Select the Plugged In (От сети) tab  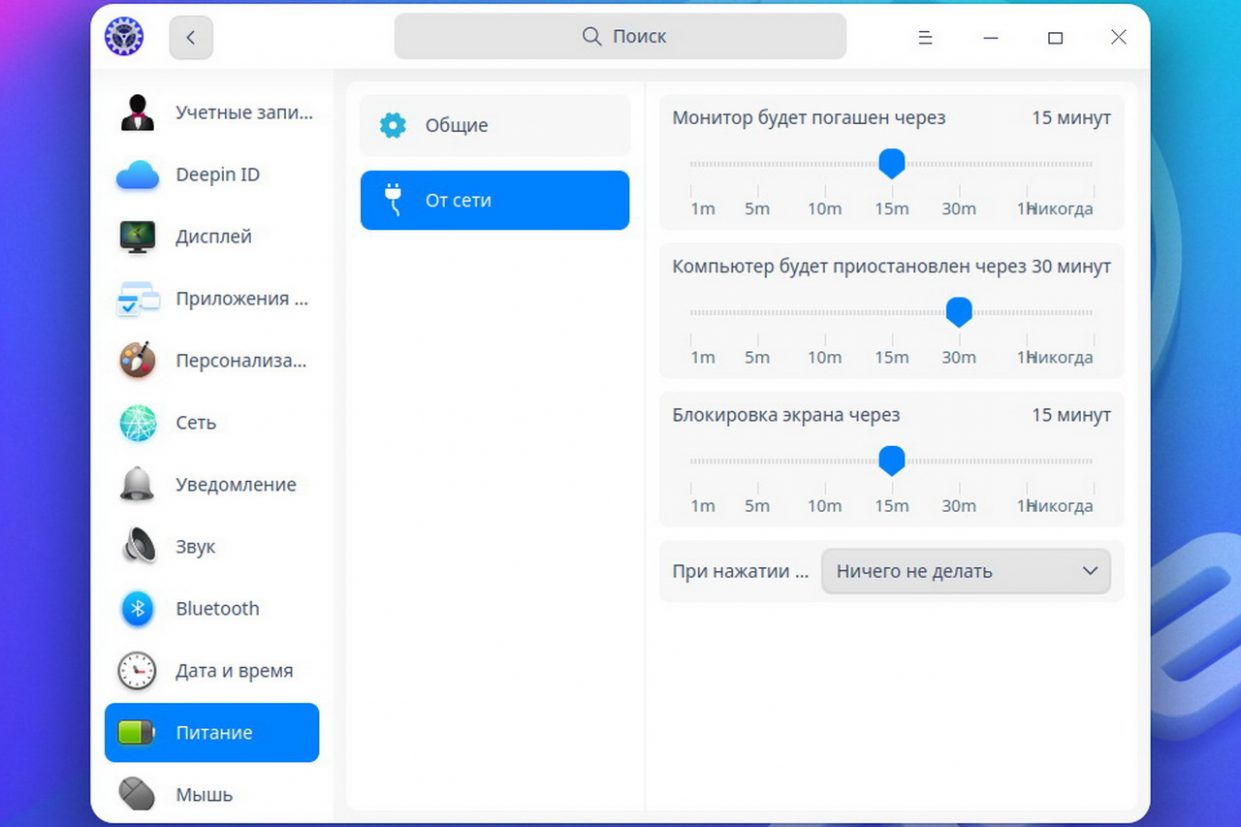point(495,200)
